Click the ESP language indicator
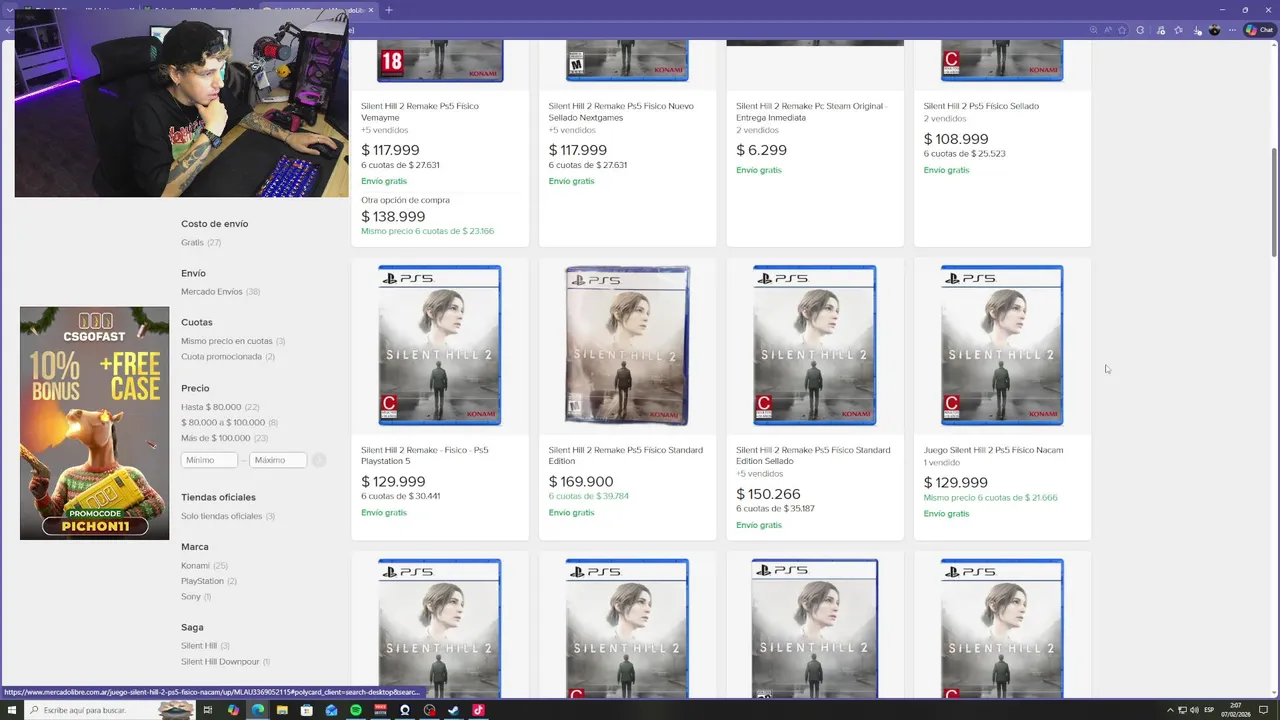The width and height of the screenshot is (1280, 720). 1209,710
